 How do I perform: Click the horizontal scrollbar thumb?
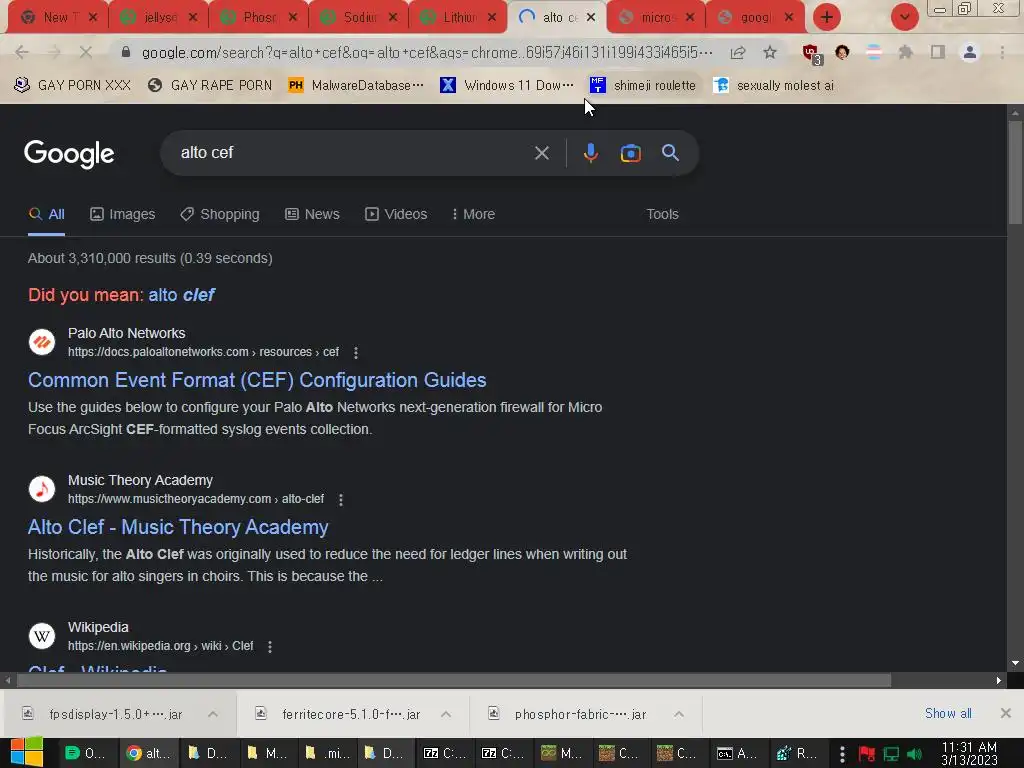tap(453, 680)
